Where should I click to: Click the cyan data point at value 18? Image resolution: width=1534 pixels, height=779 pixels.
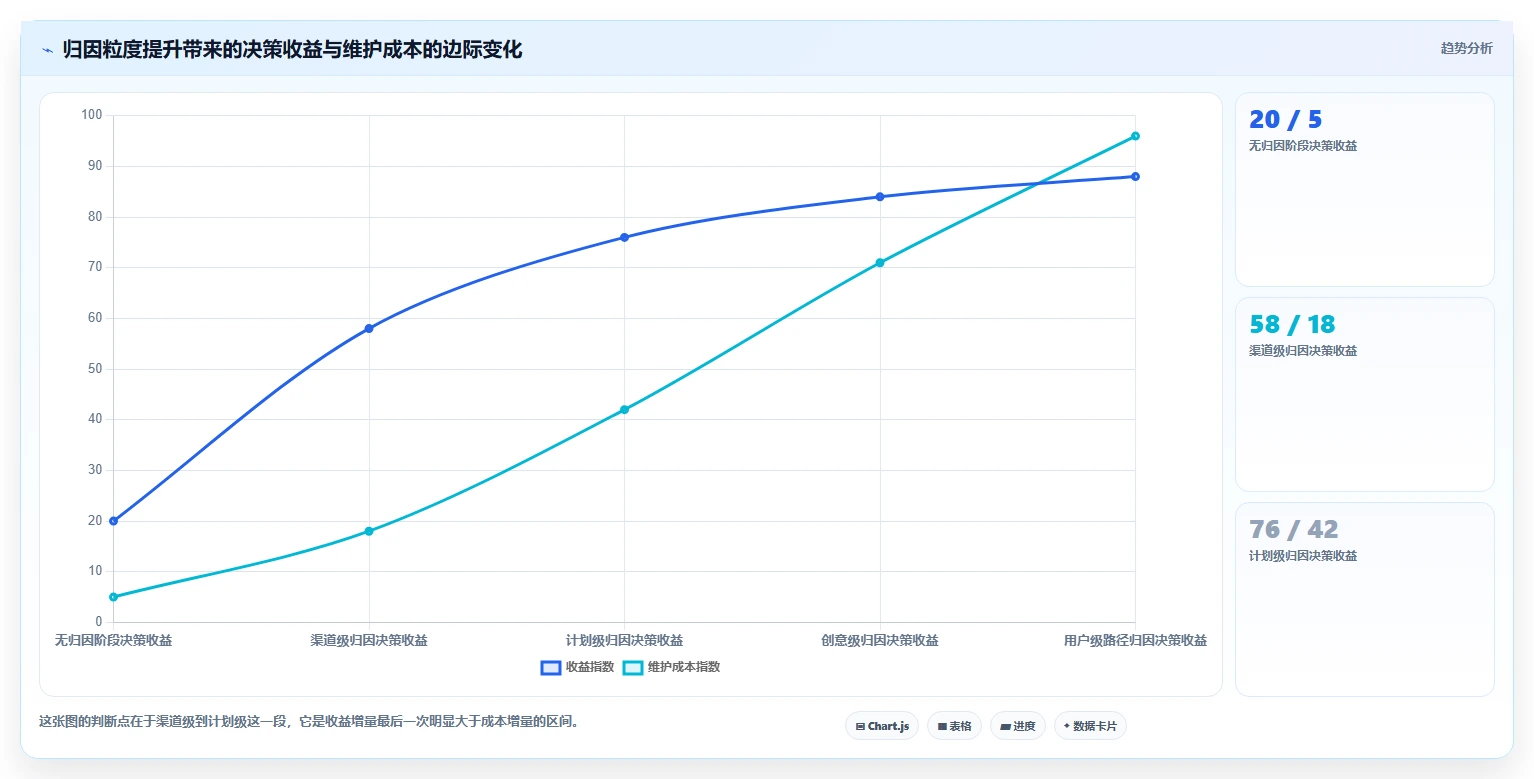point(369,531)
